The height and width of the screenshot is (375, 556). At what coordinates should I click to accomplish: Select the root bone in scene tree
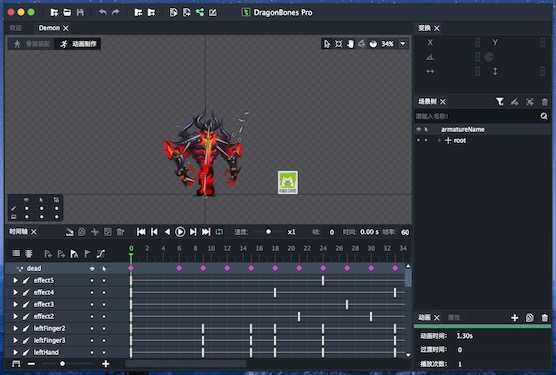pos(460,141)
